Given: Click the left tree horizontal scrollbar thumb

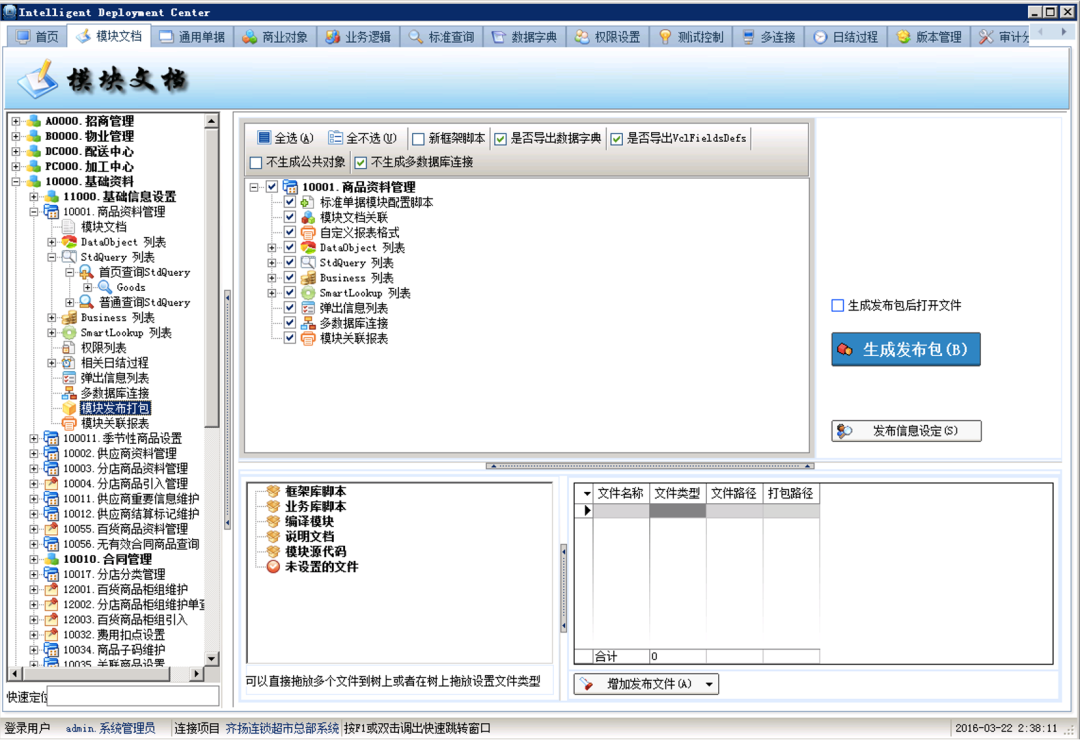Looking at the screenshot, I should [96, 674].
